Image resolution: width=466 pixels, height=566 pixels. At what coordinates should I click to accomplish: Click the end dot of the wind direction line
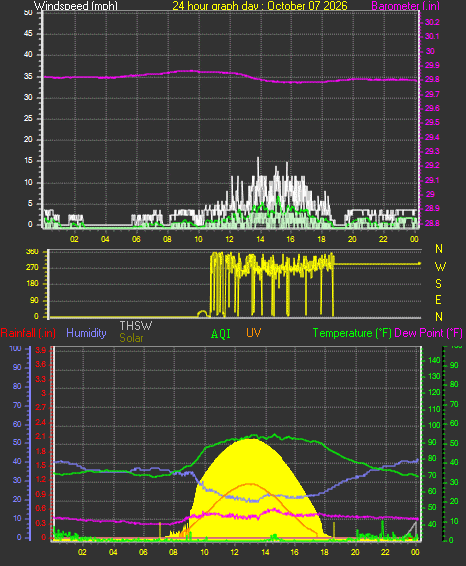(x=419, y=264)
